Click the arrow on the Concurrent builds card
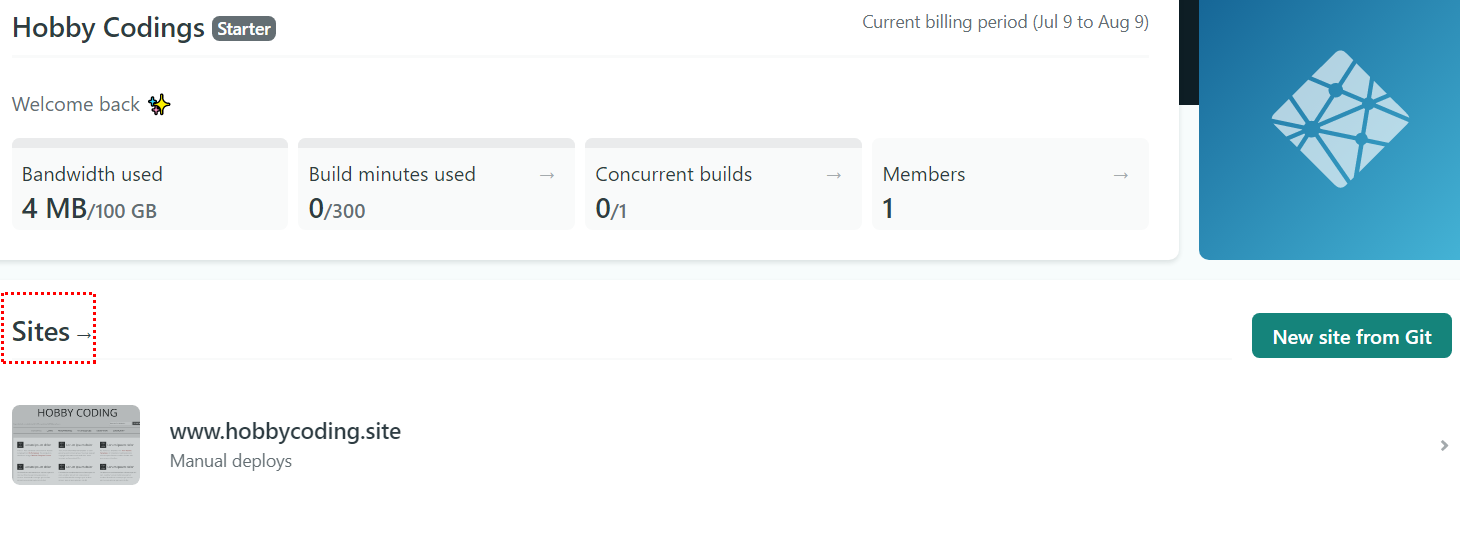 pyautogui.click(x=834, y=175)
